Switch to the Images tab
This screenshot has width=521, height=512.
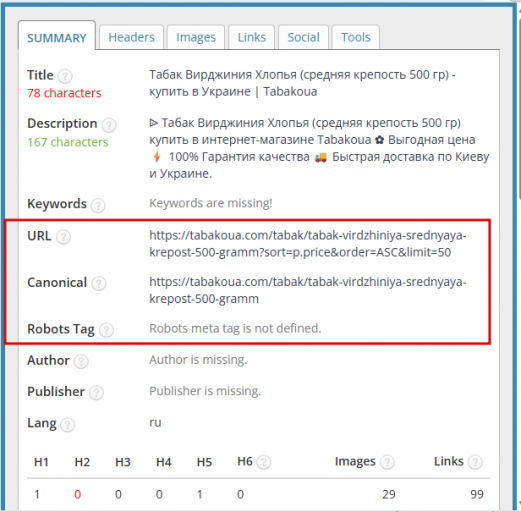[196, 37]
